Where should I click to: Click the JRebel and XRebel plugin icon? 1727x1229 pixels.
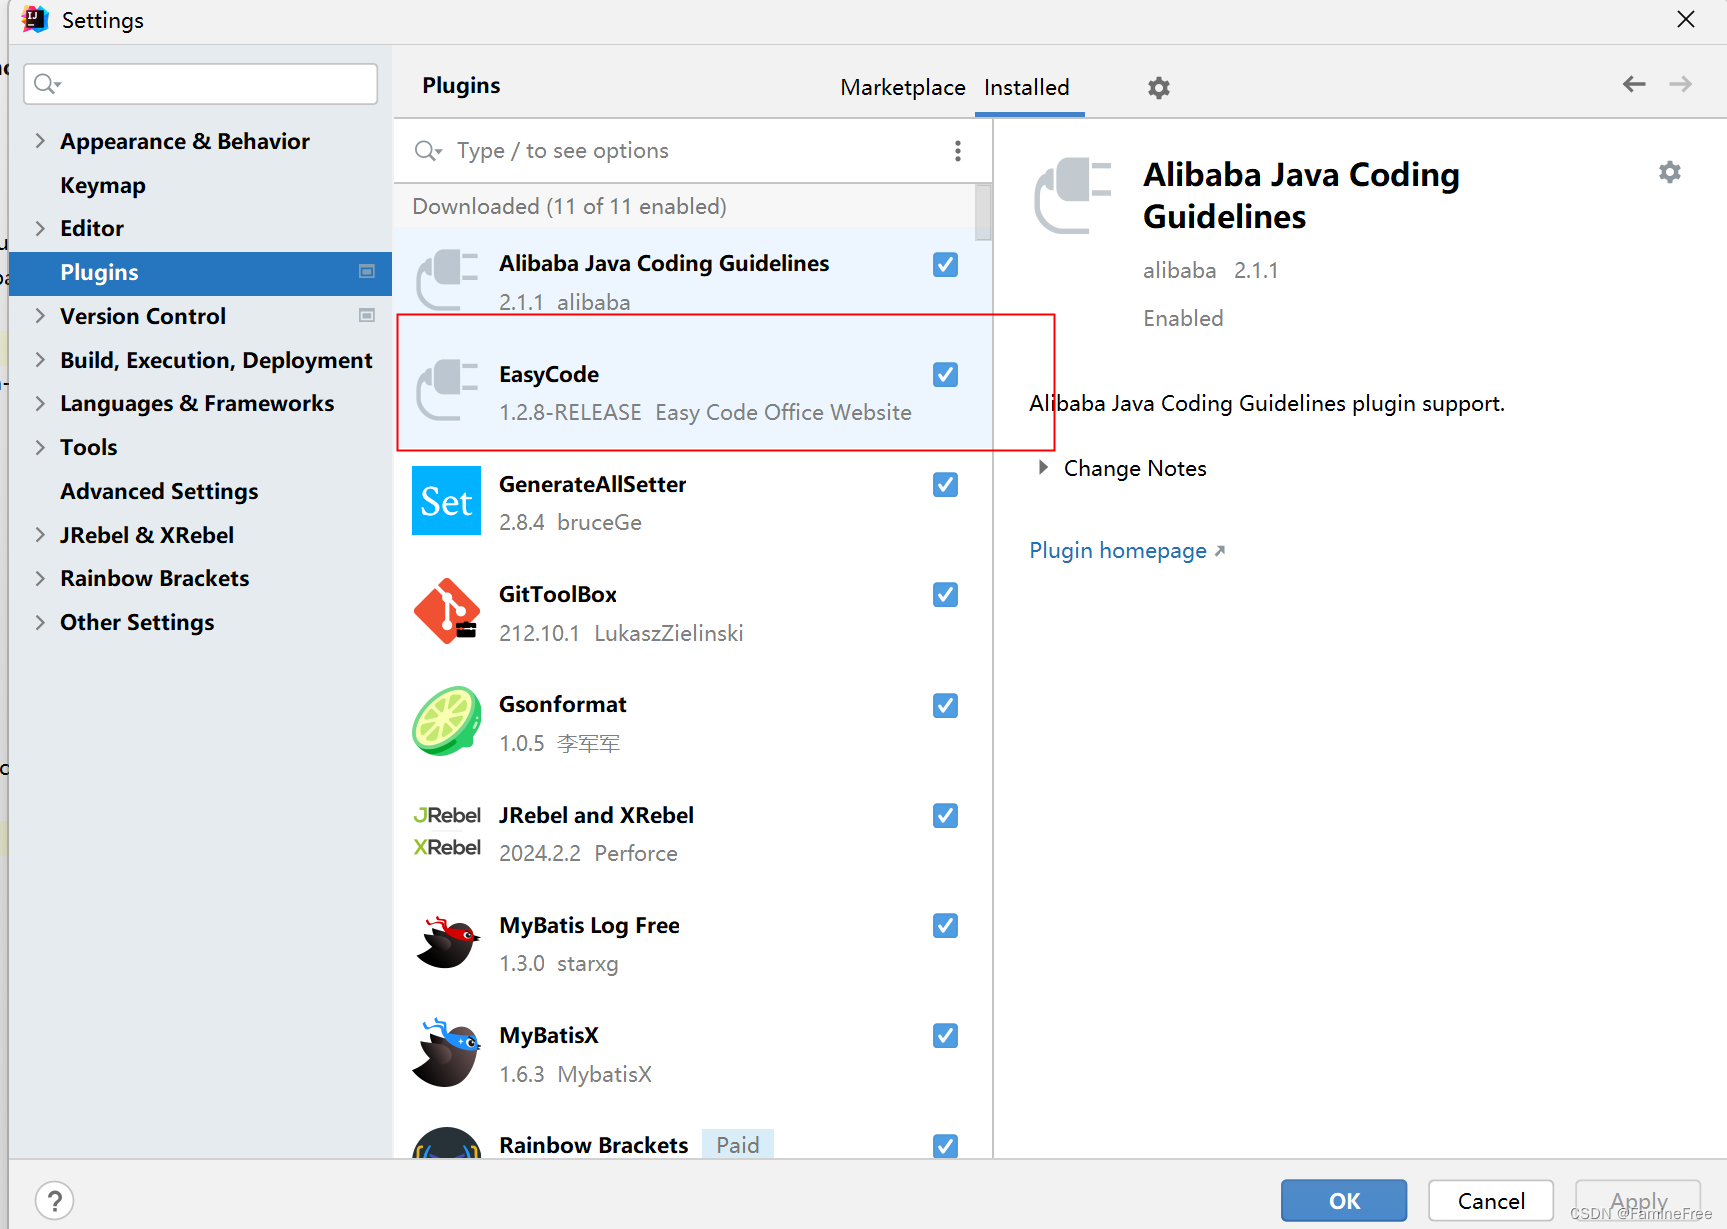pyautogui.click(x=446, y=832)
